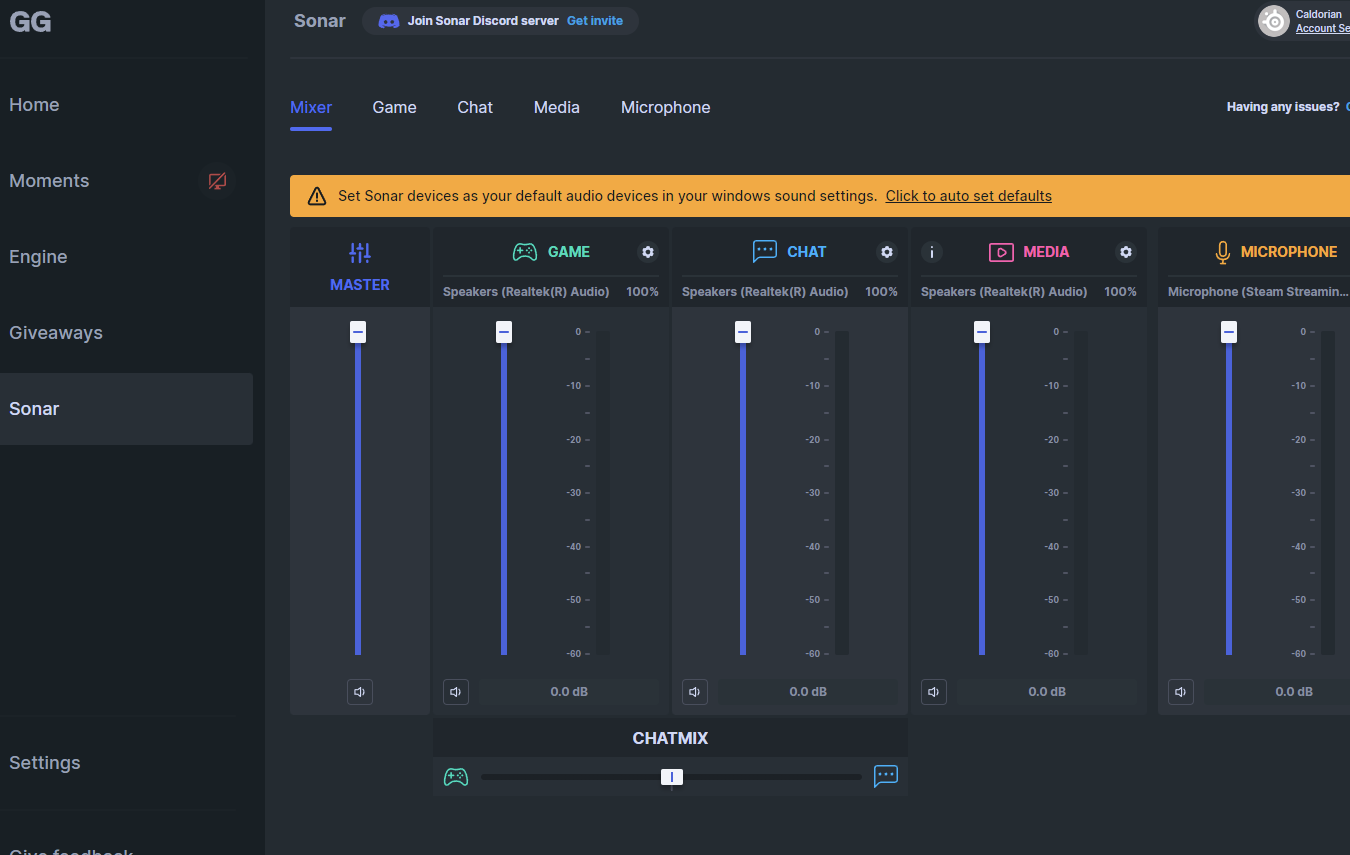Mute the GAME channel
1350x855 pixels.
456,692
